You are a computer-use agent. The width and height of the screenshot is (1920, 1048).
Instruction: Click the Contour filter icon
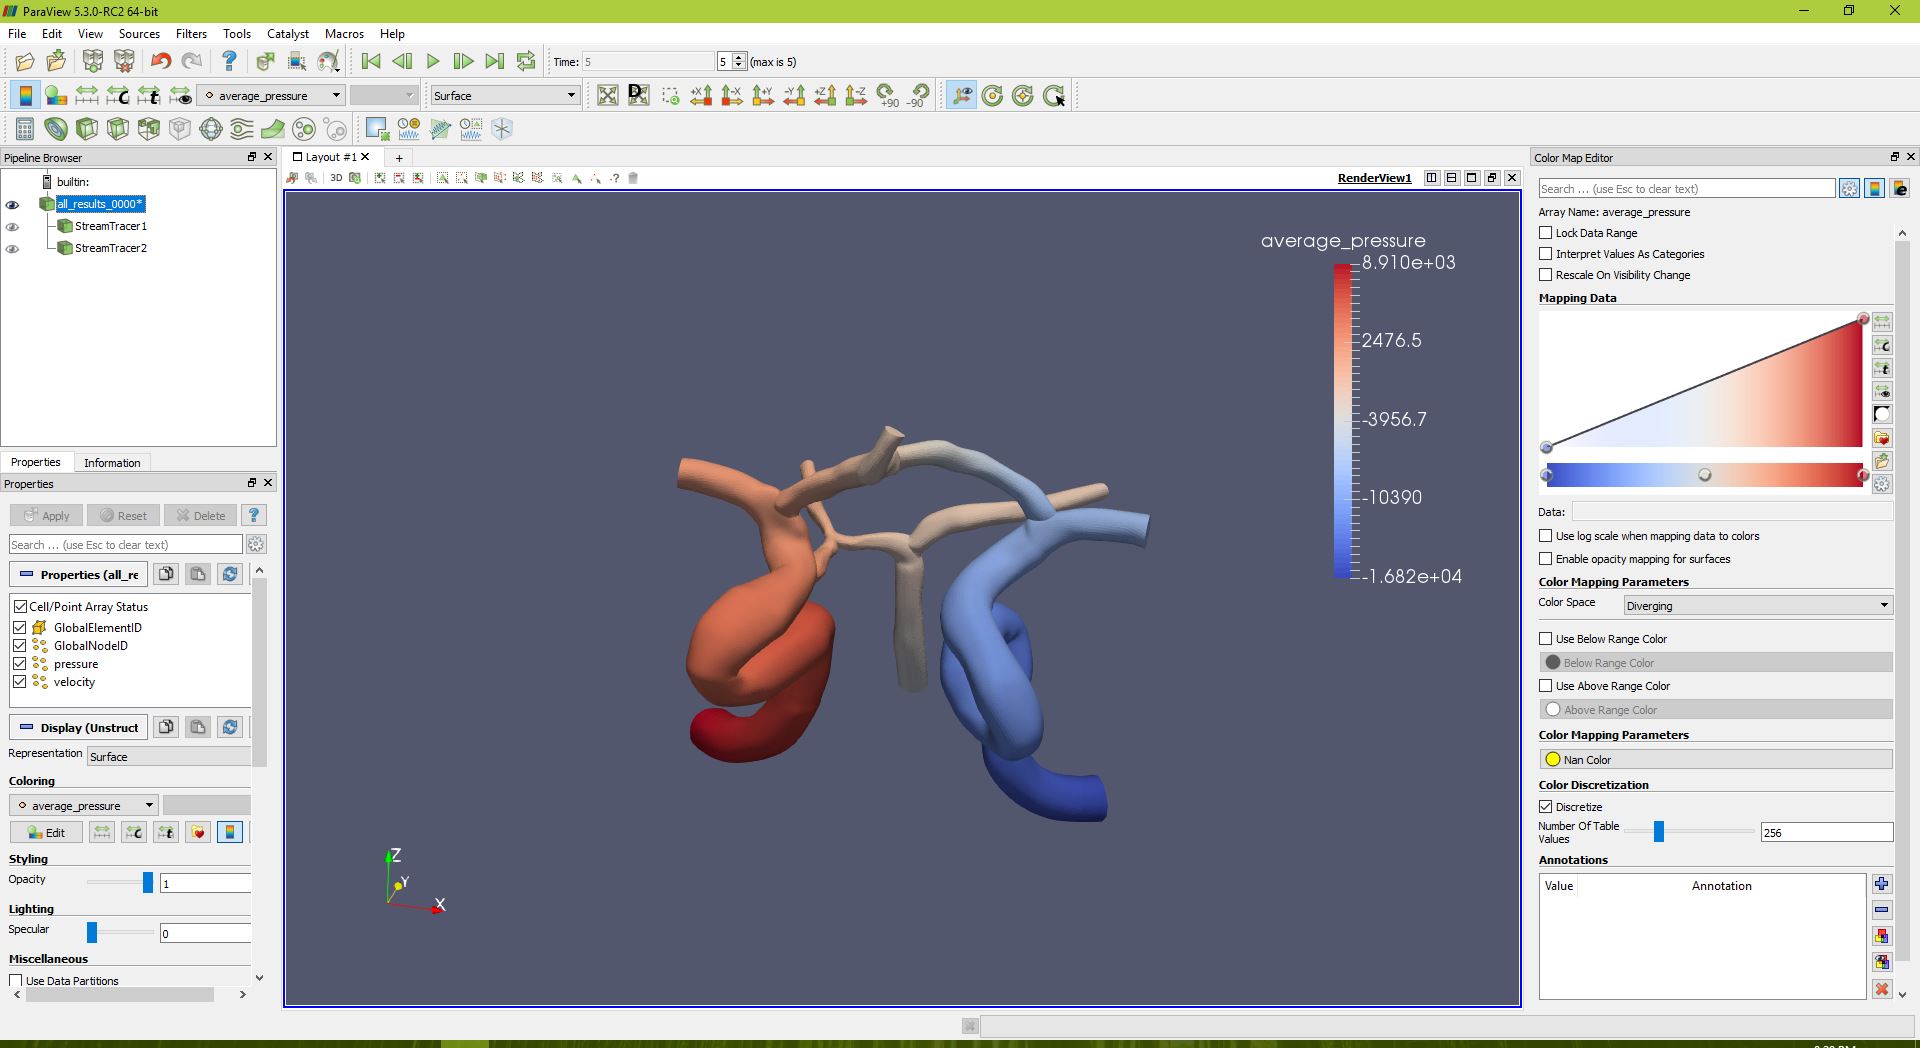56,129
